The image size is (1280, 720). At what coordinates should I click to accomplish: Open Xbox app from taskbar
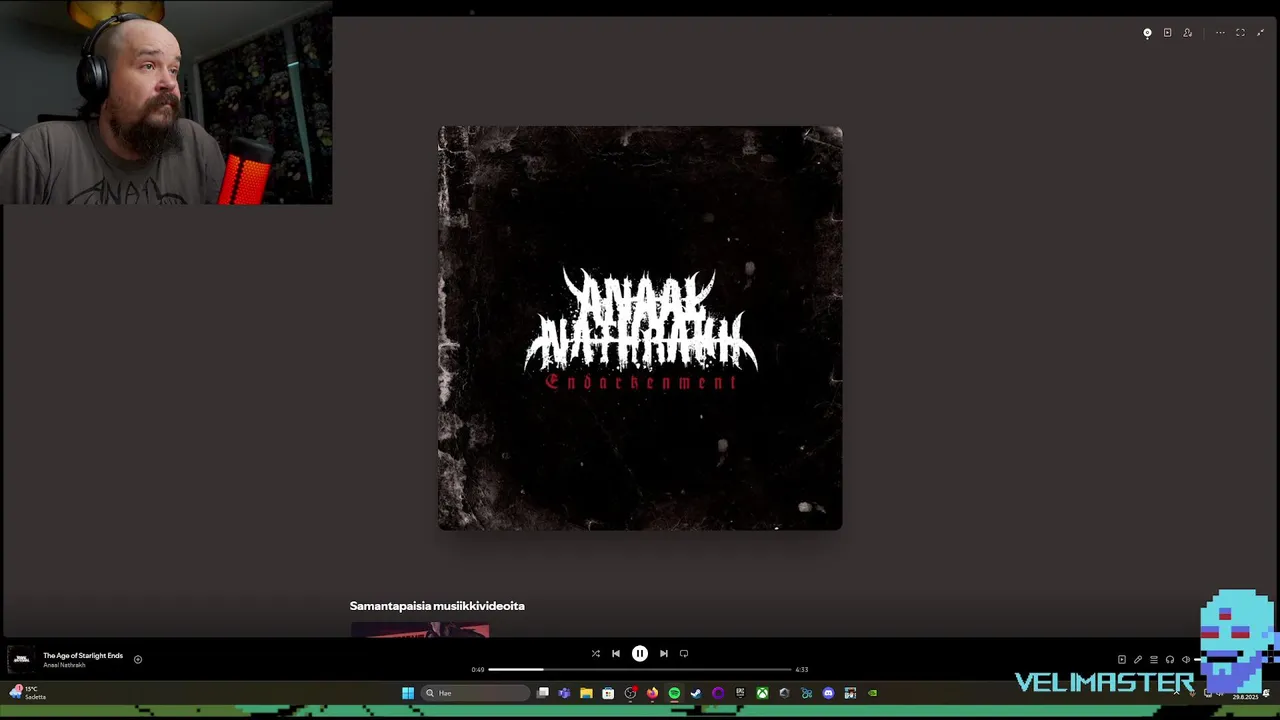[x=762, y=693]
